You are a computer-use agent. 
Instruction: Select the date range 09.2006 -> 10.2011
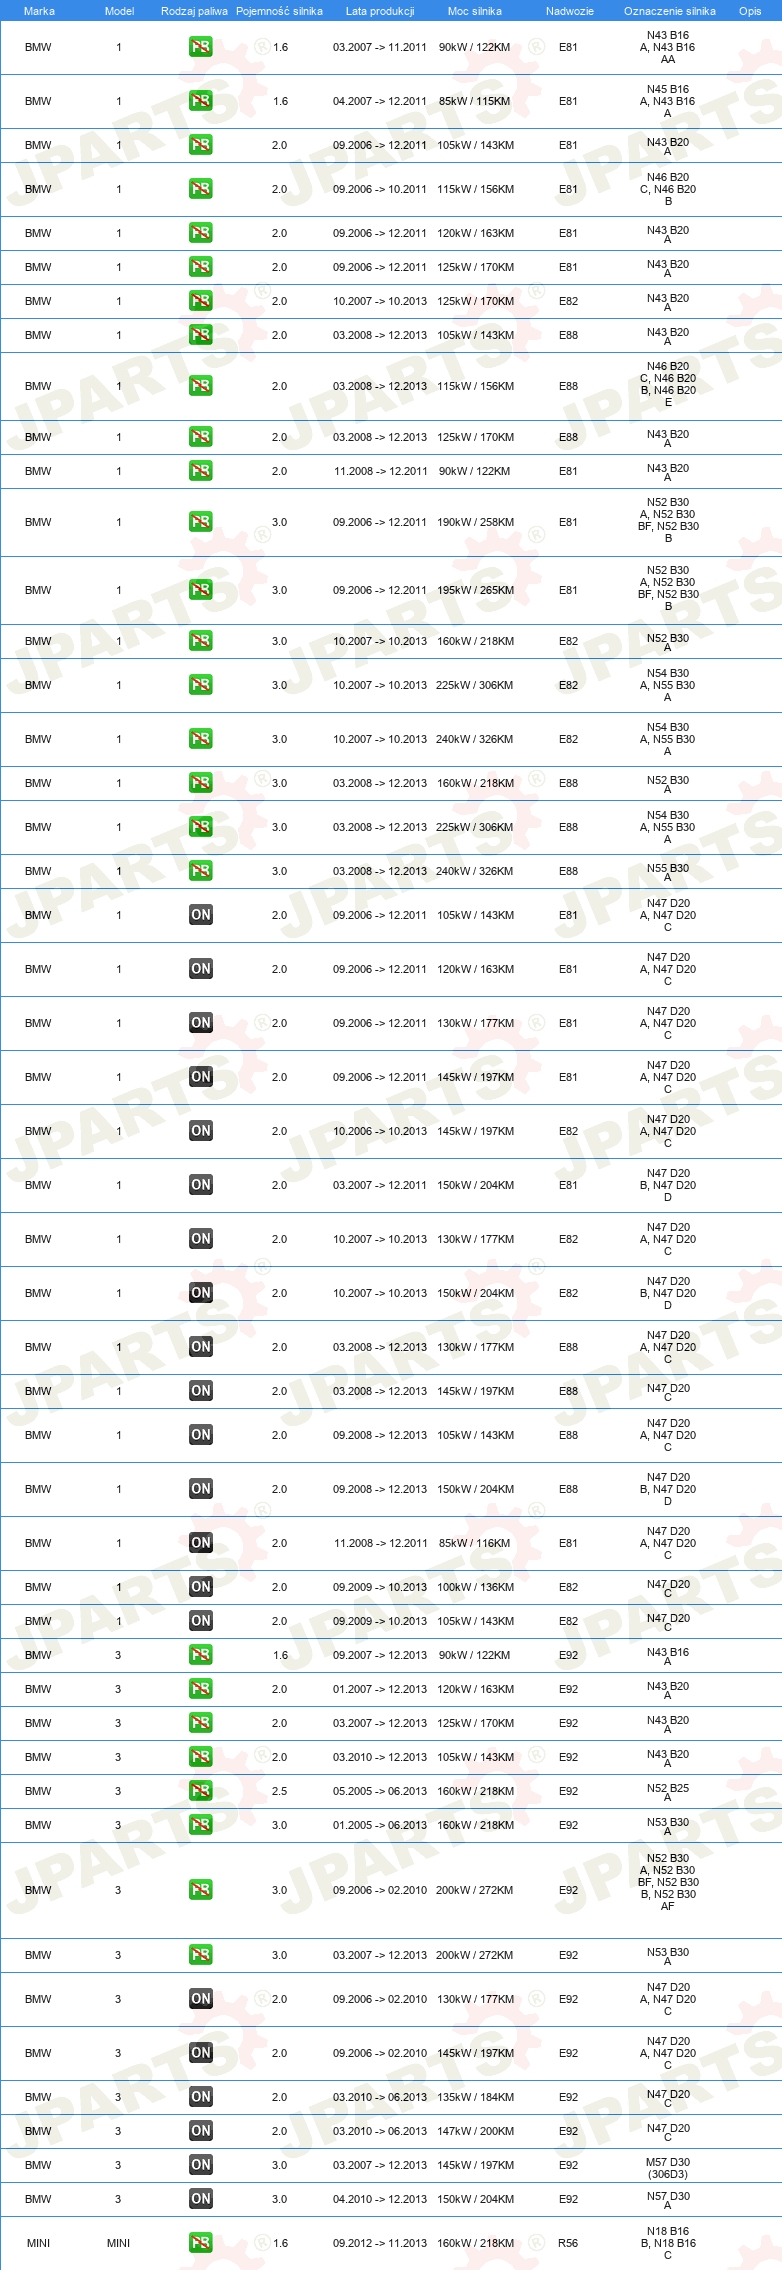click(380, 189)
